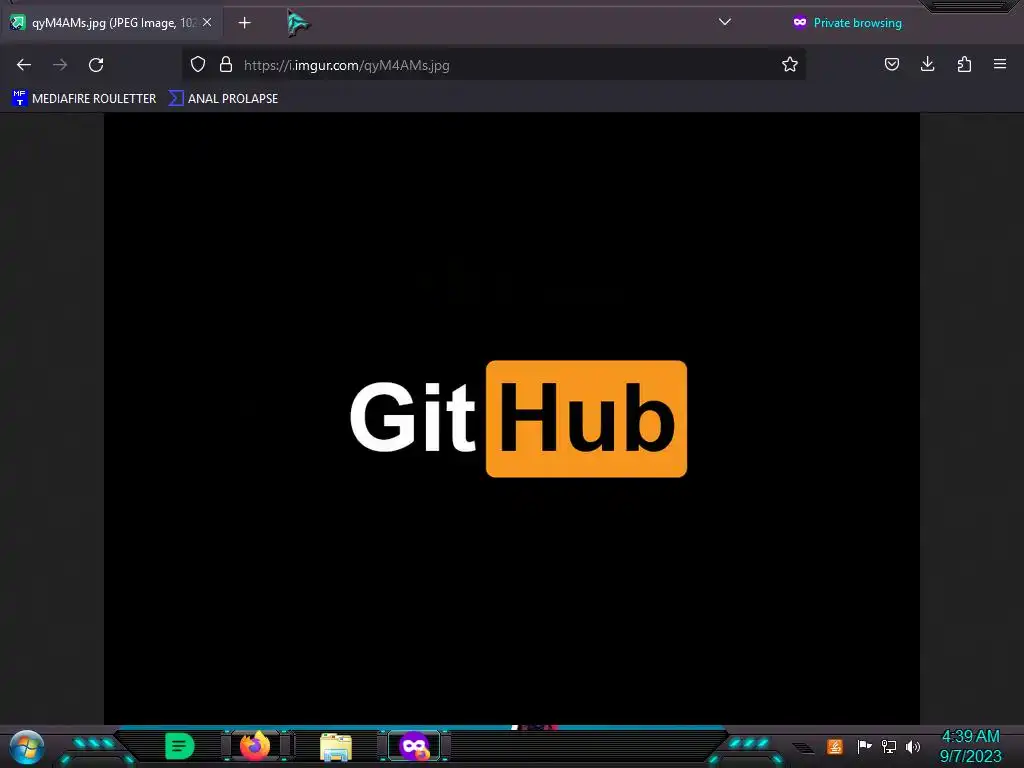Launch Firefox from the taskbar

pyautogui.click(x=255, y=746)
